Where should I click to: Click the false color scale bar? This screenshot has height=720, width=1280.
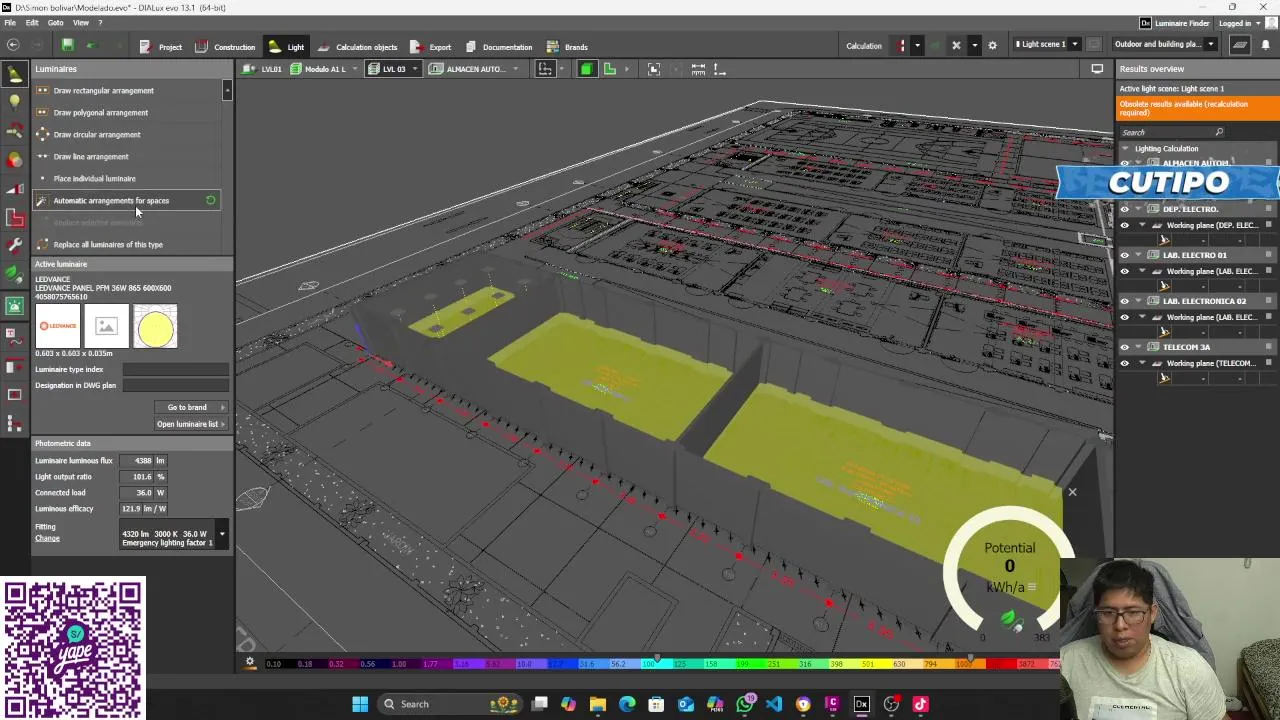tap(660, 663)
